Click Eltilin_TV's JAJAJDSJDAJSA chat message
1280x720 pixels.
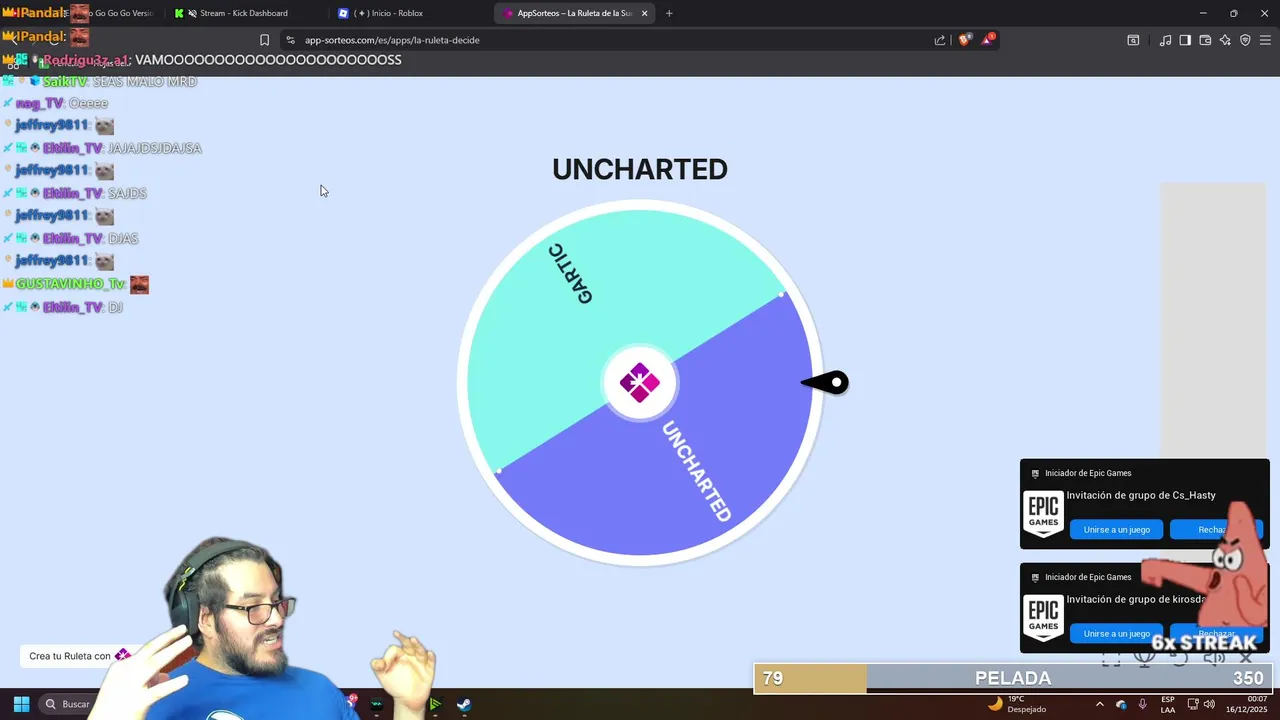coord(154,148)
